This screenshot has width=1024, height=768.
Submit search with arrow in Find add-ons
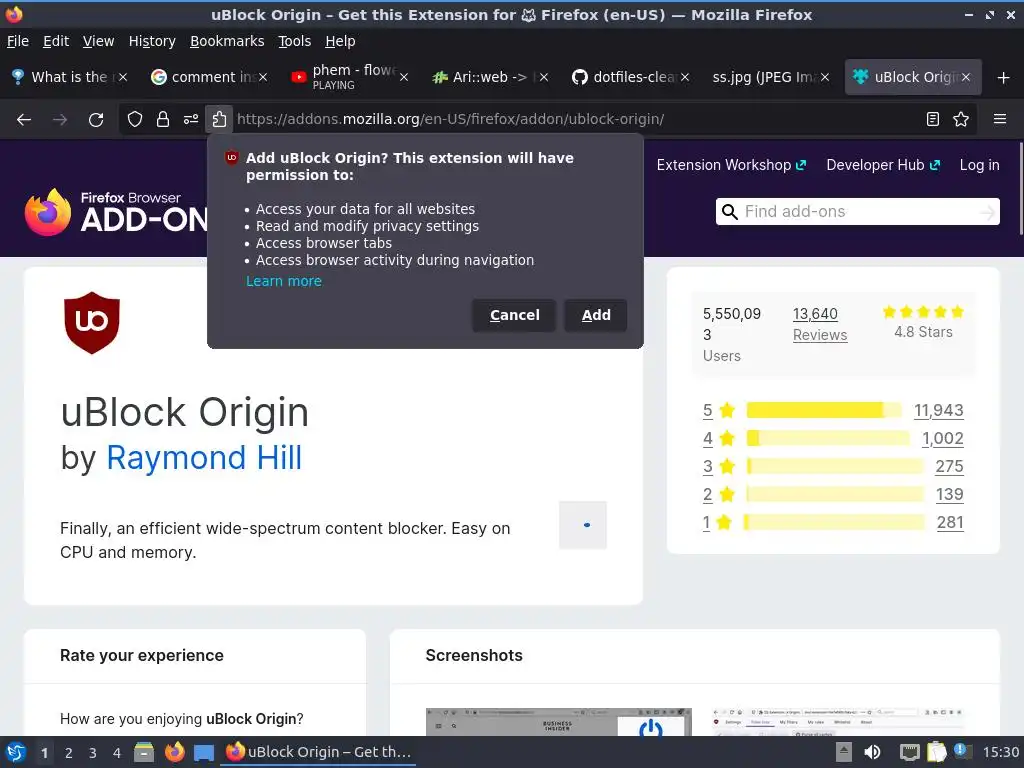point(988,212)
